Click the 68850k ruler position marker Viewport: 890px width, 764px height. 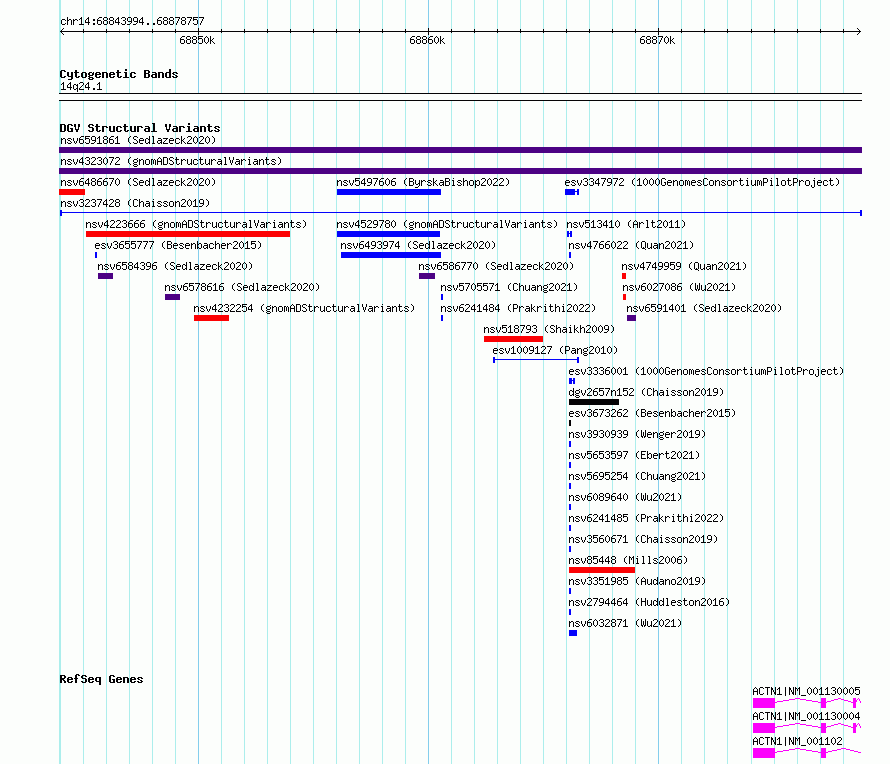point(197,40)
